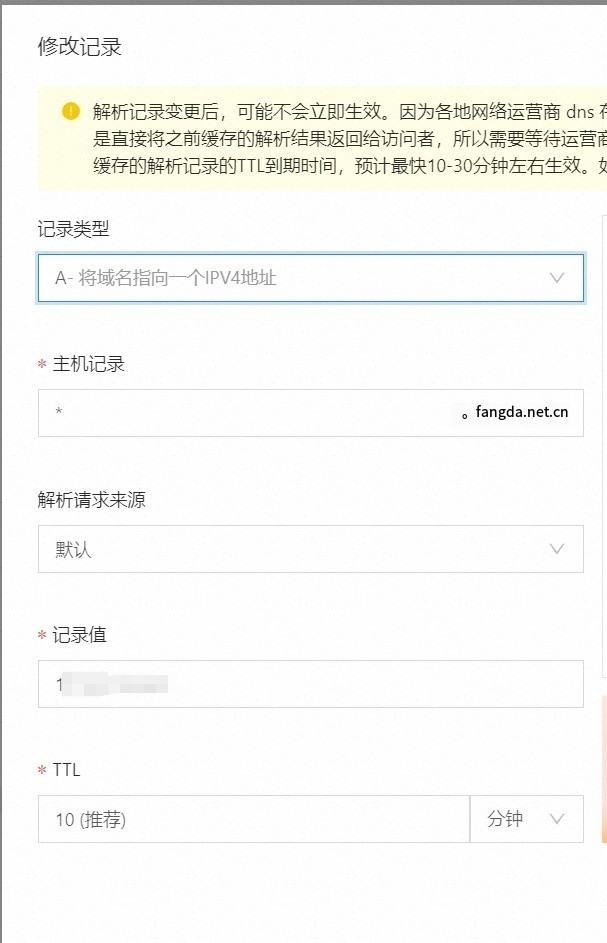The width and height of the screenshot is (607, 943).
Task: Click the red asterisk beside 记录值
Action: pyautogui.click(x=42, y=635)
